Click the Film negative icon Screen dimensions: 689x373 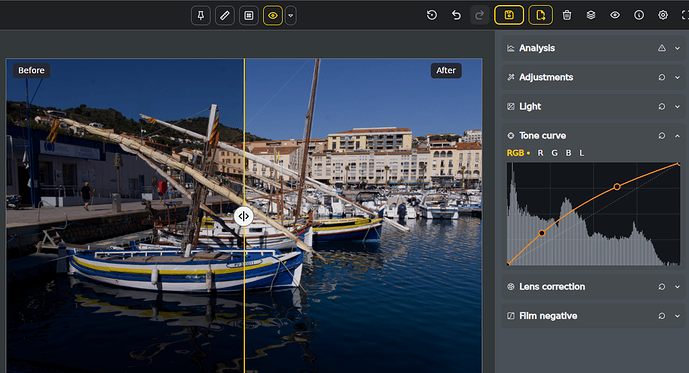(x=511, y=316)
